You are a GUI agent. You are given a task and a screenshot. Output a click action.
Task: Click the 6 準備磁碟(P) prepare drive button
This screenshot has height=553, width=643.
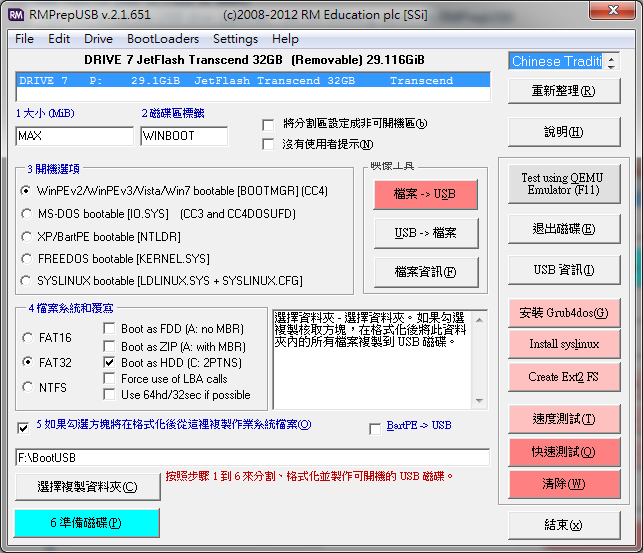coord(87,523)
